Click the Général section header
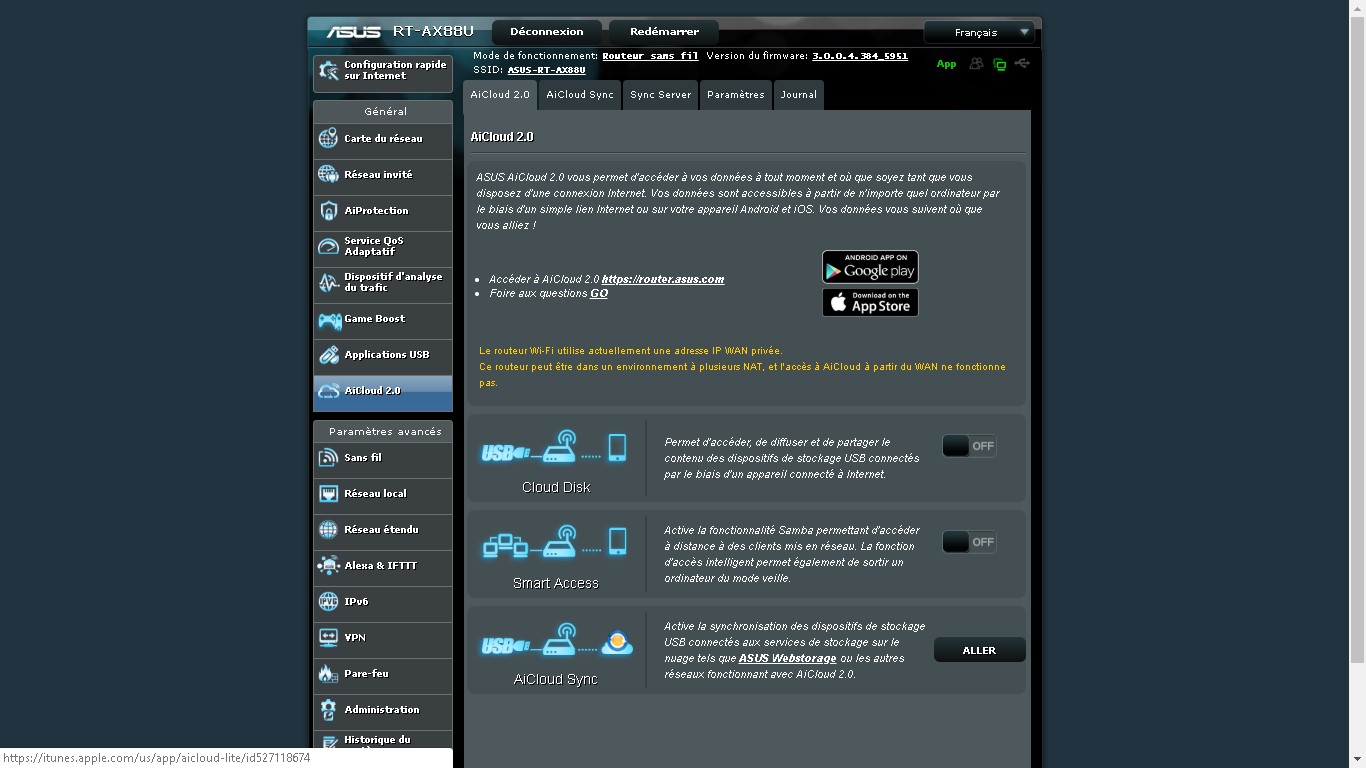The height and width of the screenshot is (768, 1366). (385, 111)
